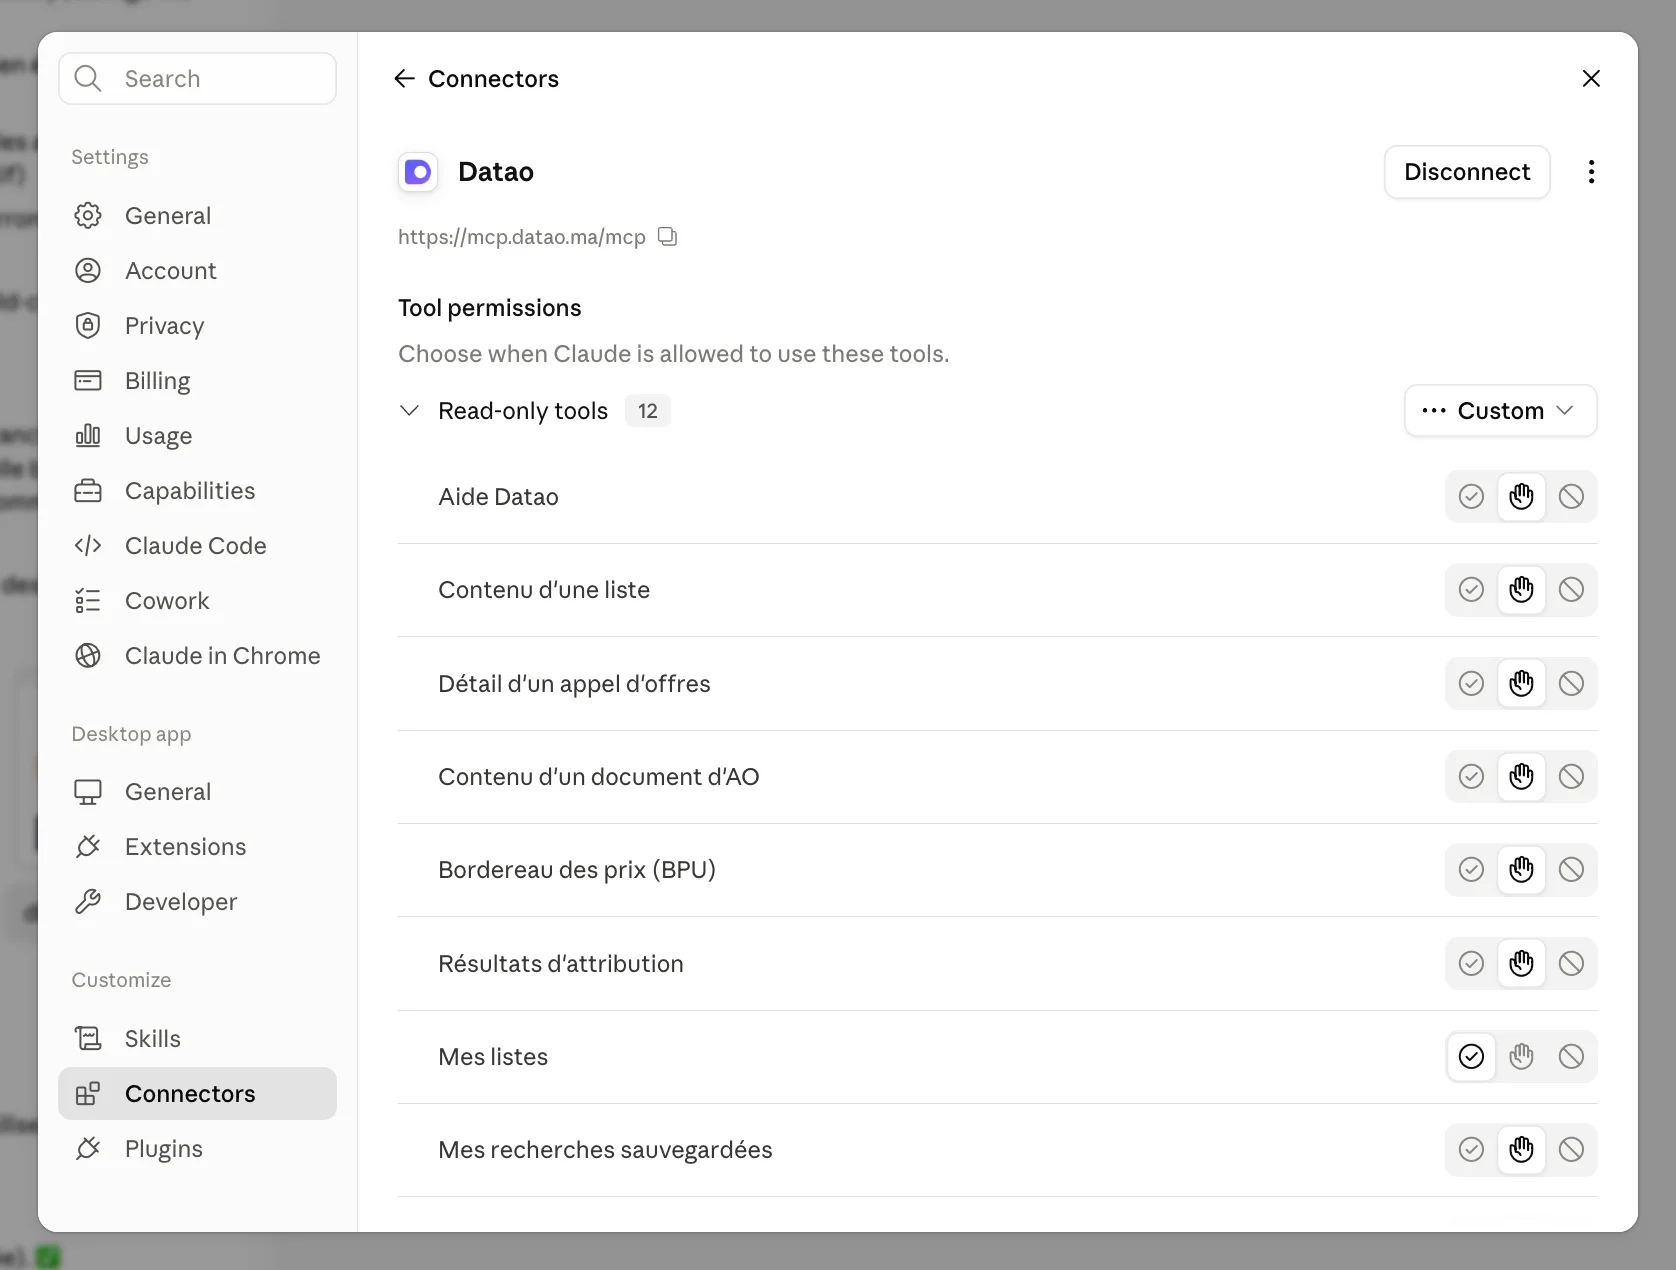Click the search magnifier icon

click(88, 79)
